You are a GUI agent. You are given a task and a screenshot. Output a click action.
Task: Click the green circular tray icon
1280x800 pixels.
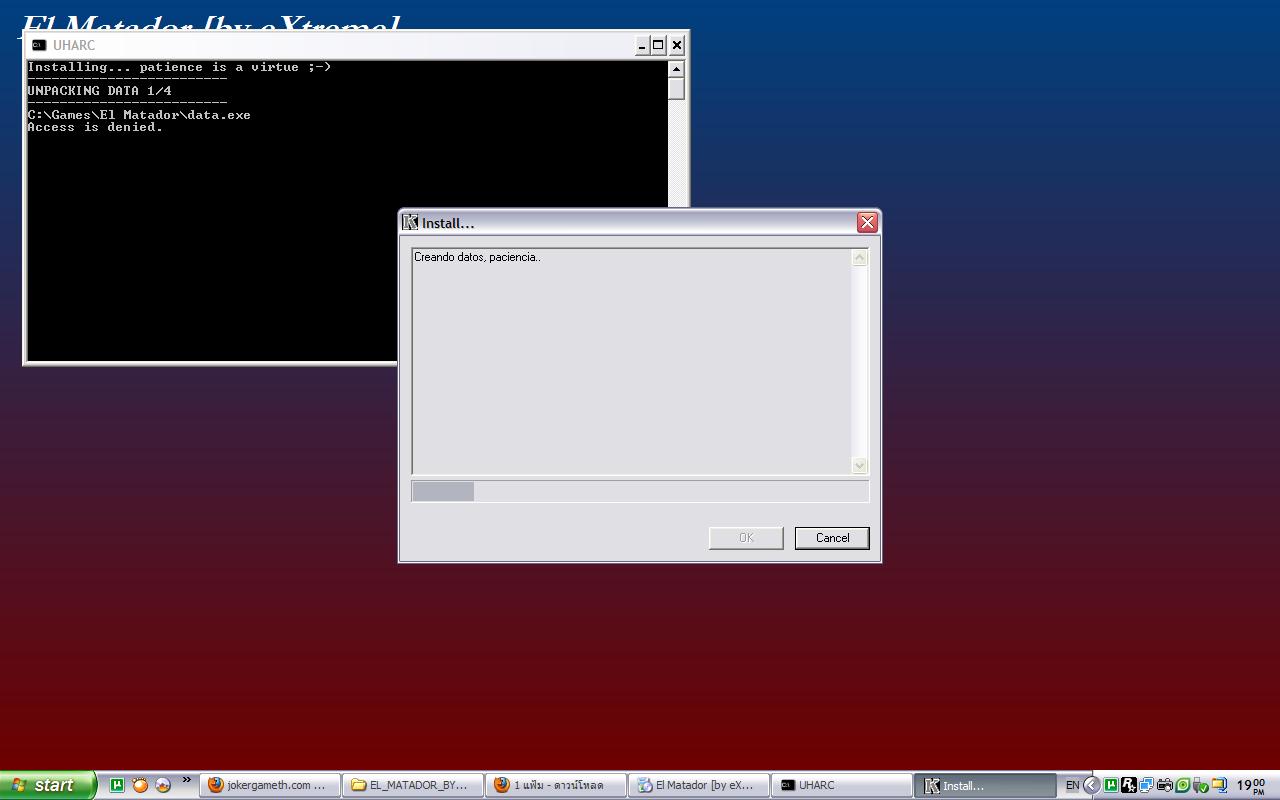tap(1183, 785)
